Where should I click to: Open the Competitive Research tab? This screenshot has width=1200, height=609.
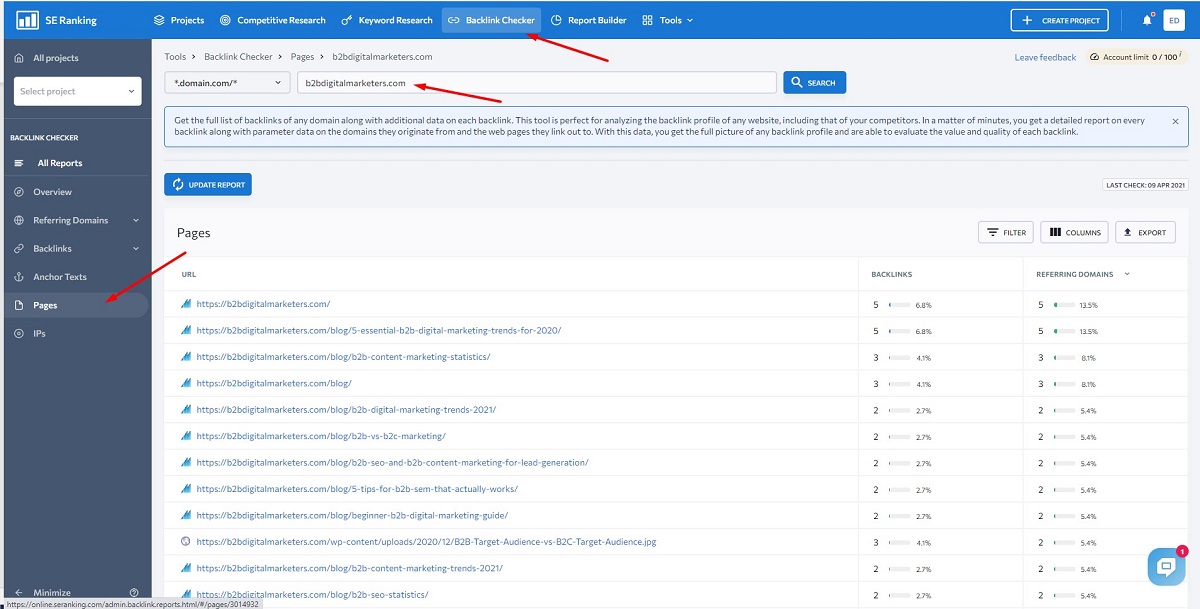tap(273, 20)
